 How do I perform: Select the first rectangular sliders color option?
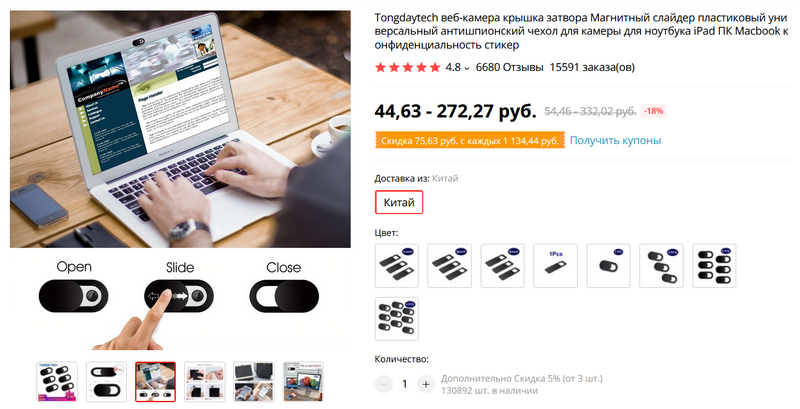[396, 266]
